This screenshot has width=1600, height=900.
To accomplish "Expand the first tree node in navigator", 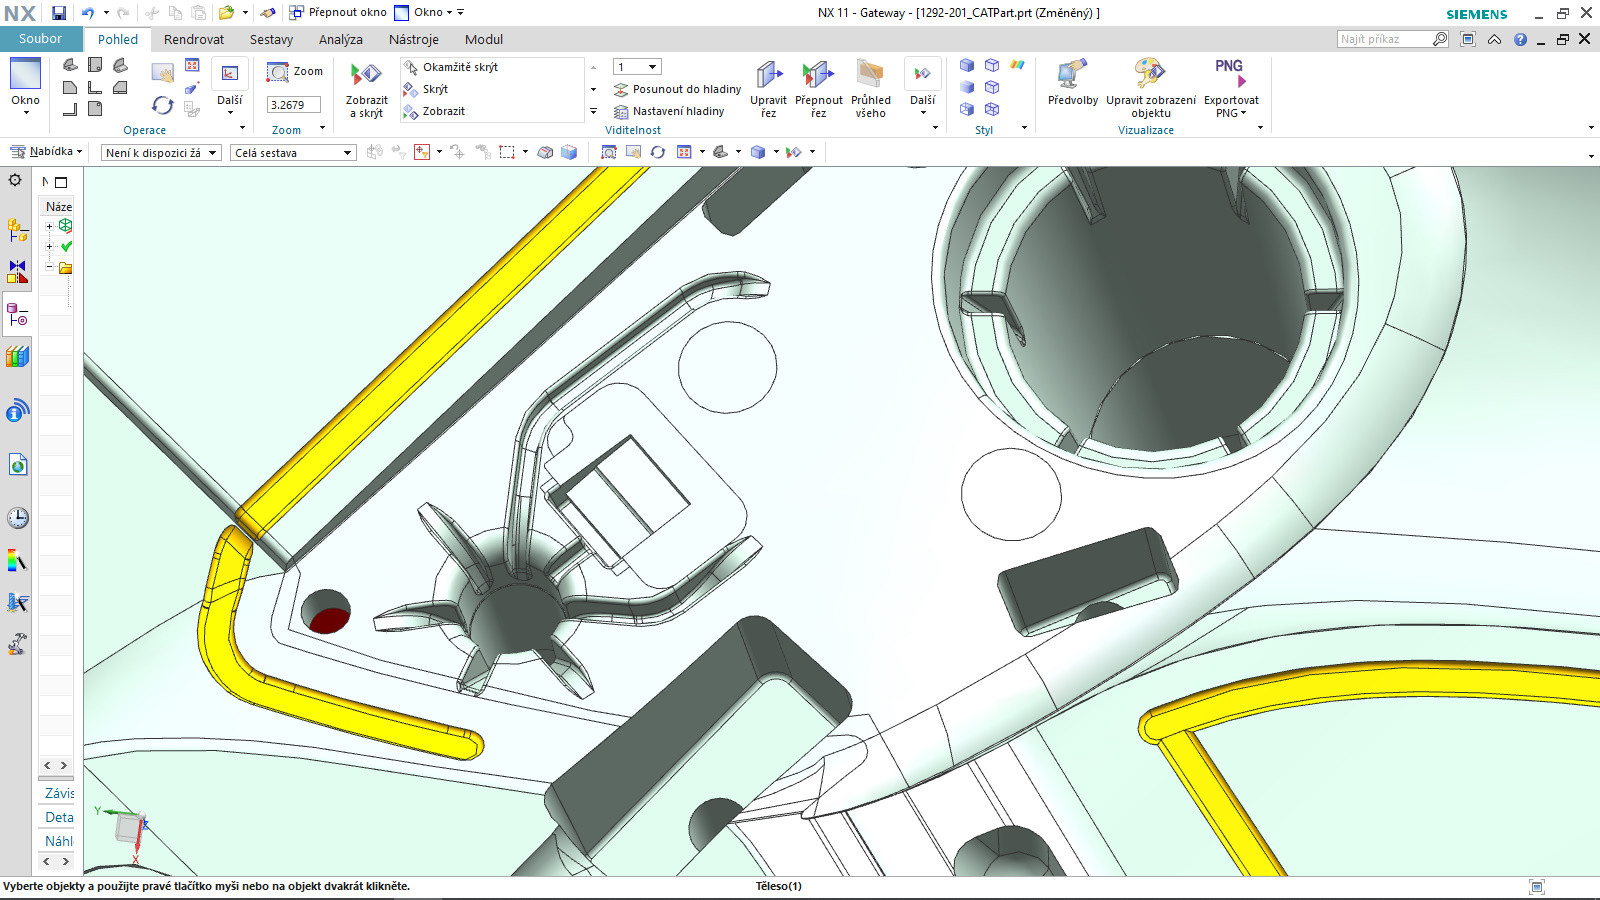I will coord(49,226).
